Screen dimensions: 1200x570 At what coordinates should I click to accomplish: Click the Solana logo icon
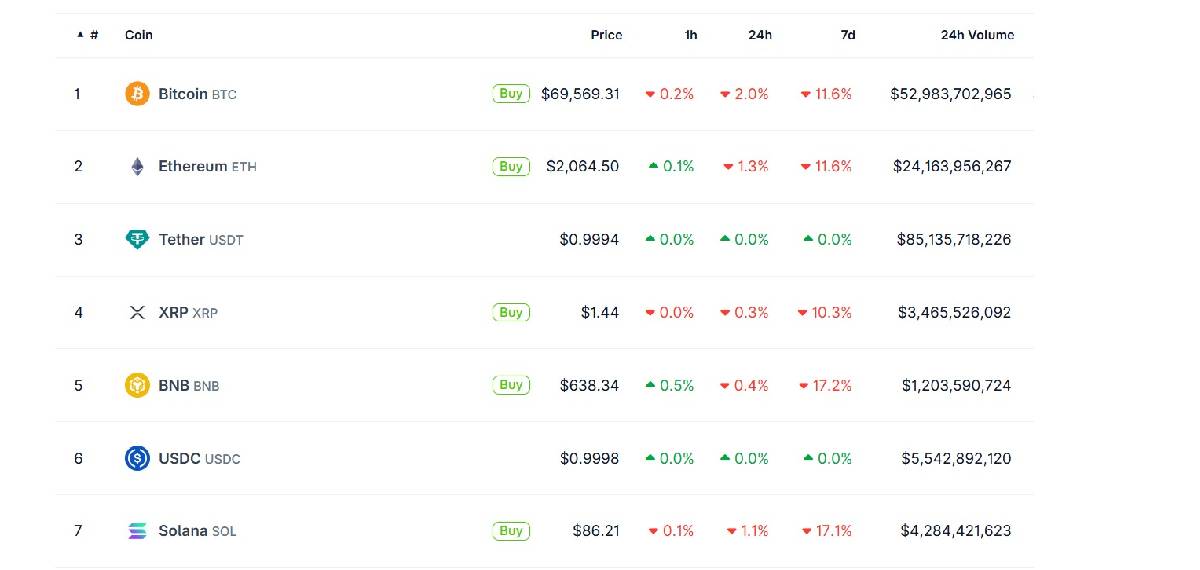[137, 531]
